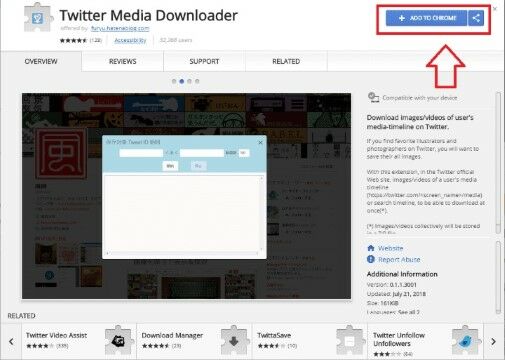Switch to the Reviews tab
Screen dimensions: 505x360
pyautogui.click(x=123, y=61)
